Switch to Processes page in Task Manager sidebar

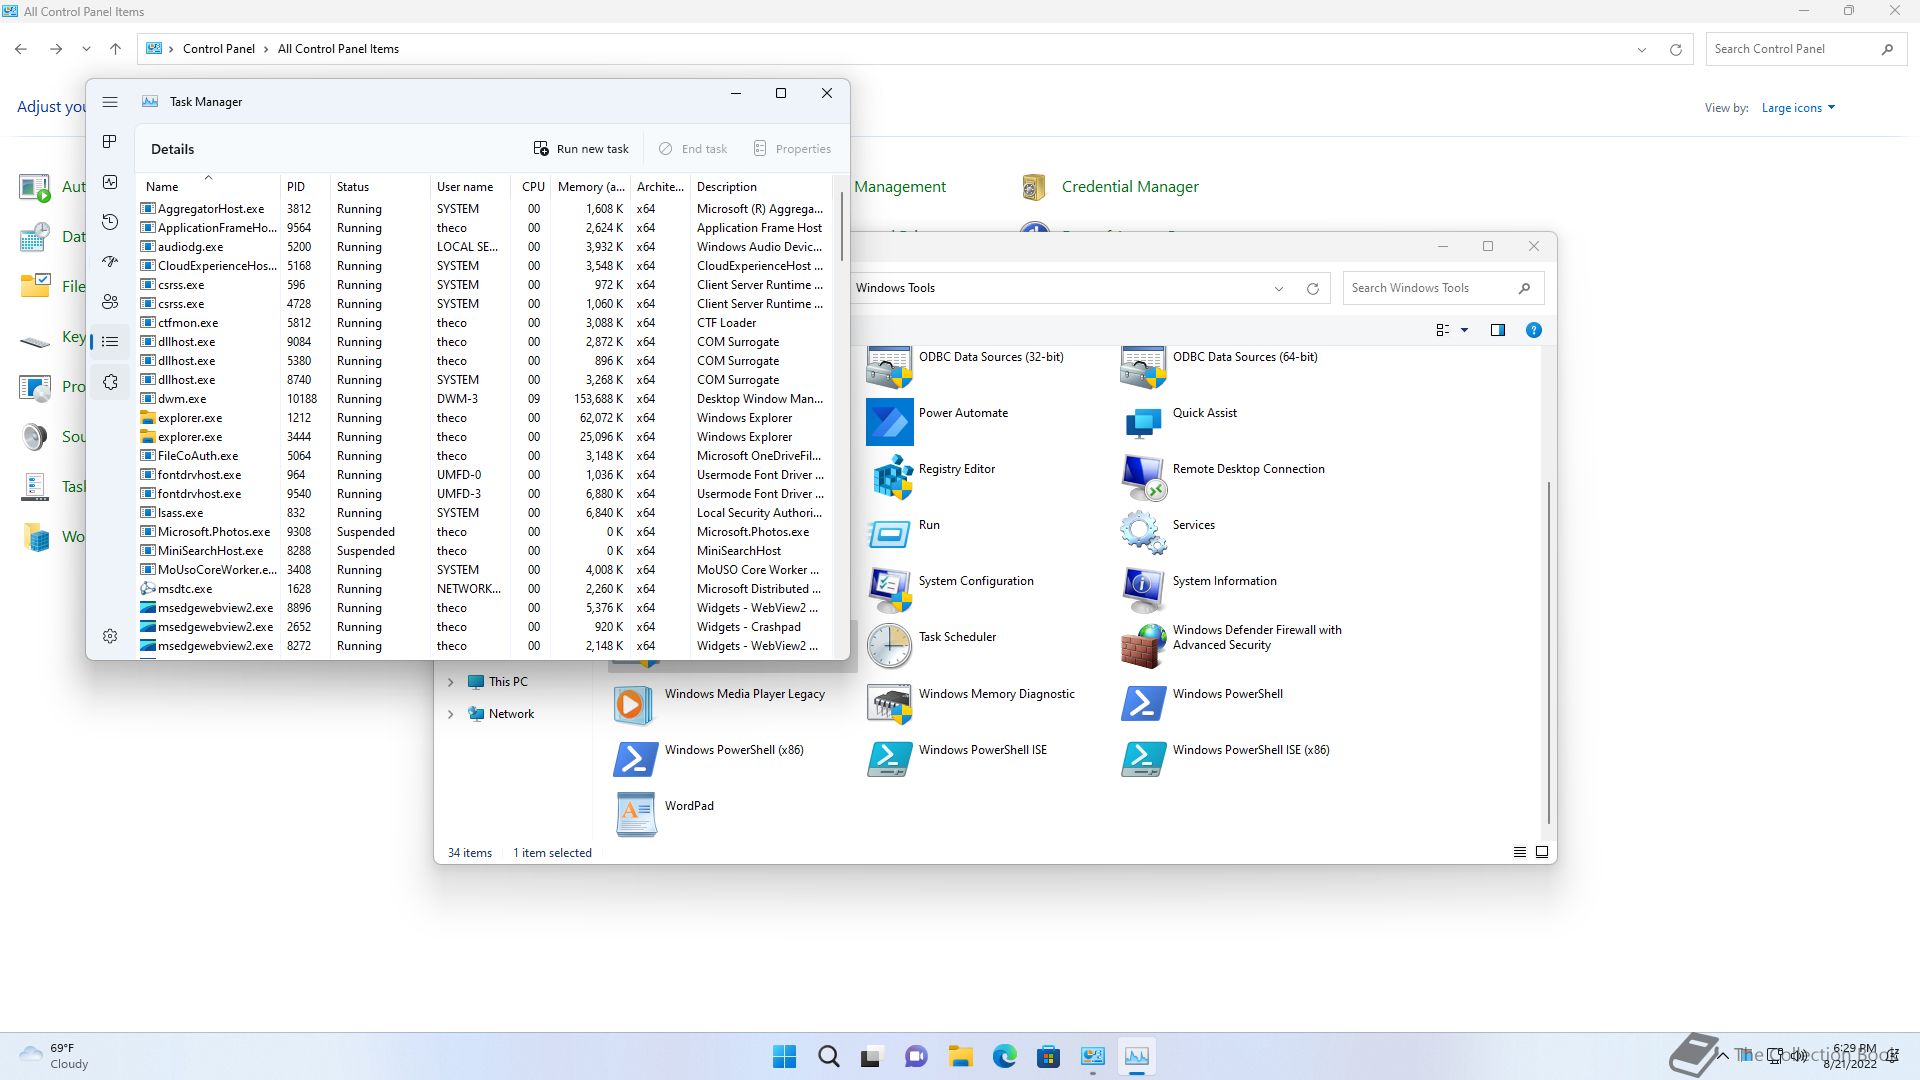(110, 142)
